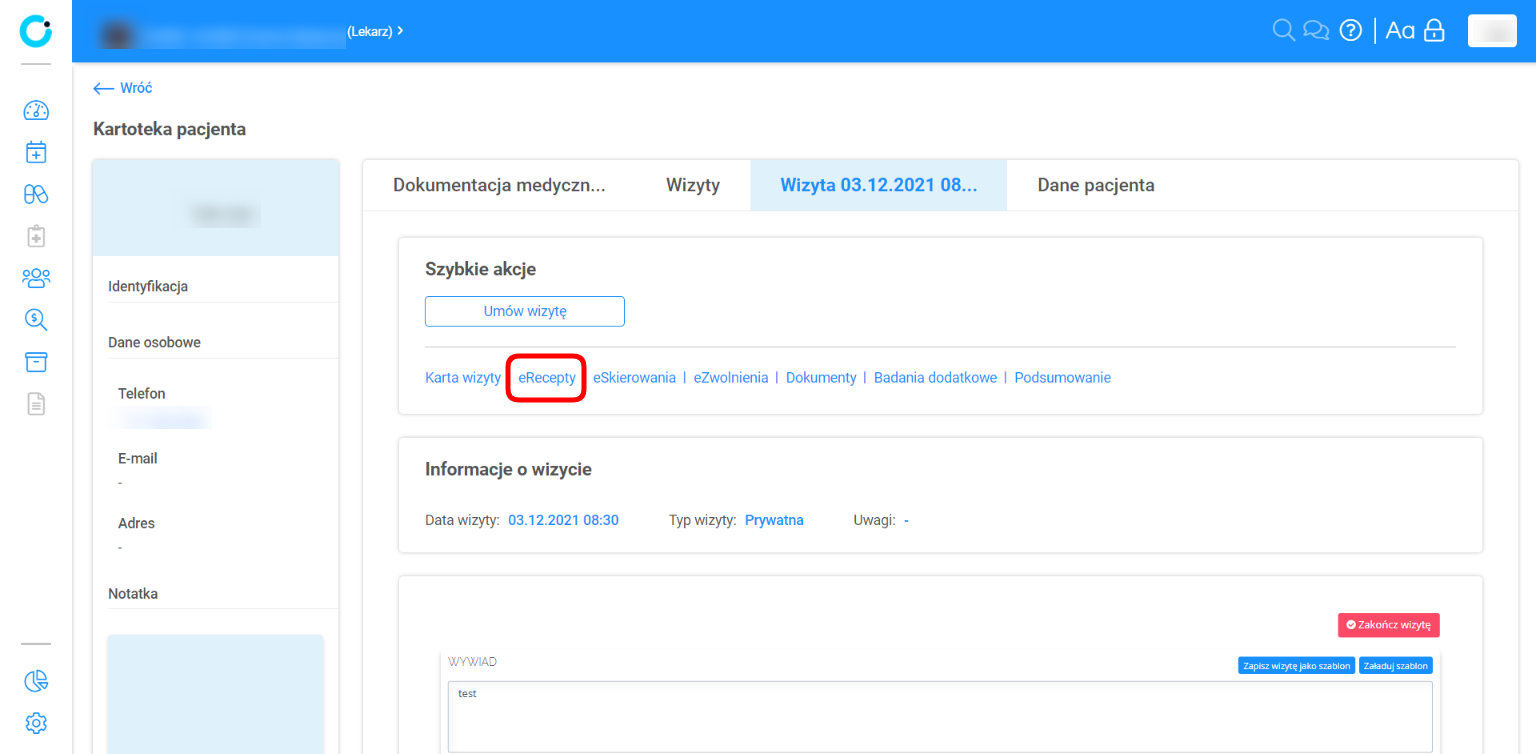Screen dimensions: 1536x754
Task: Open the user avatar menu in header
Action: 1493,31
